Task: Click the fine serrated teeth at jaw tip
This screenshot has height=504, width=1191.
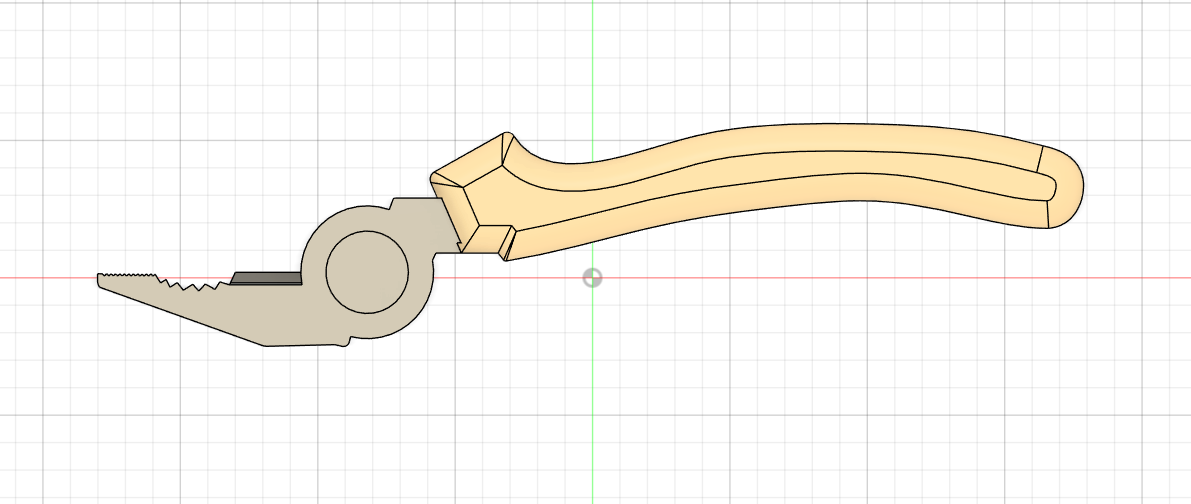Action: tap(129, 276)
